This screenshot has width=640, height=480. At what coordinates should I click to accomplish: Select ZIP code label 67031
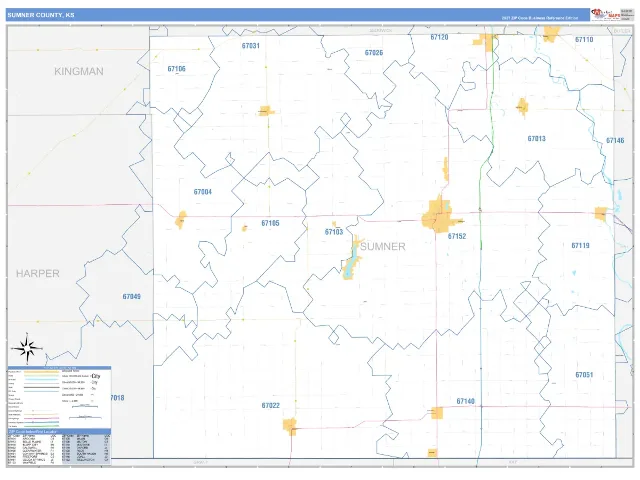[x=251, y=46]
